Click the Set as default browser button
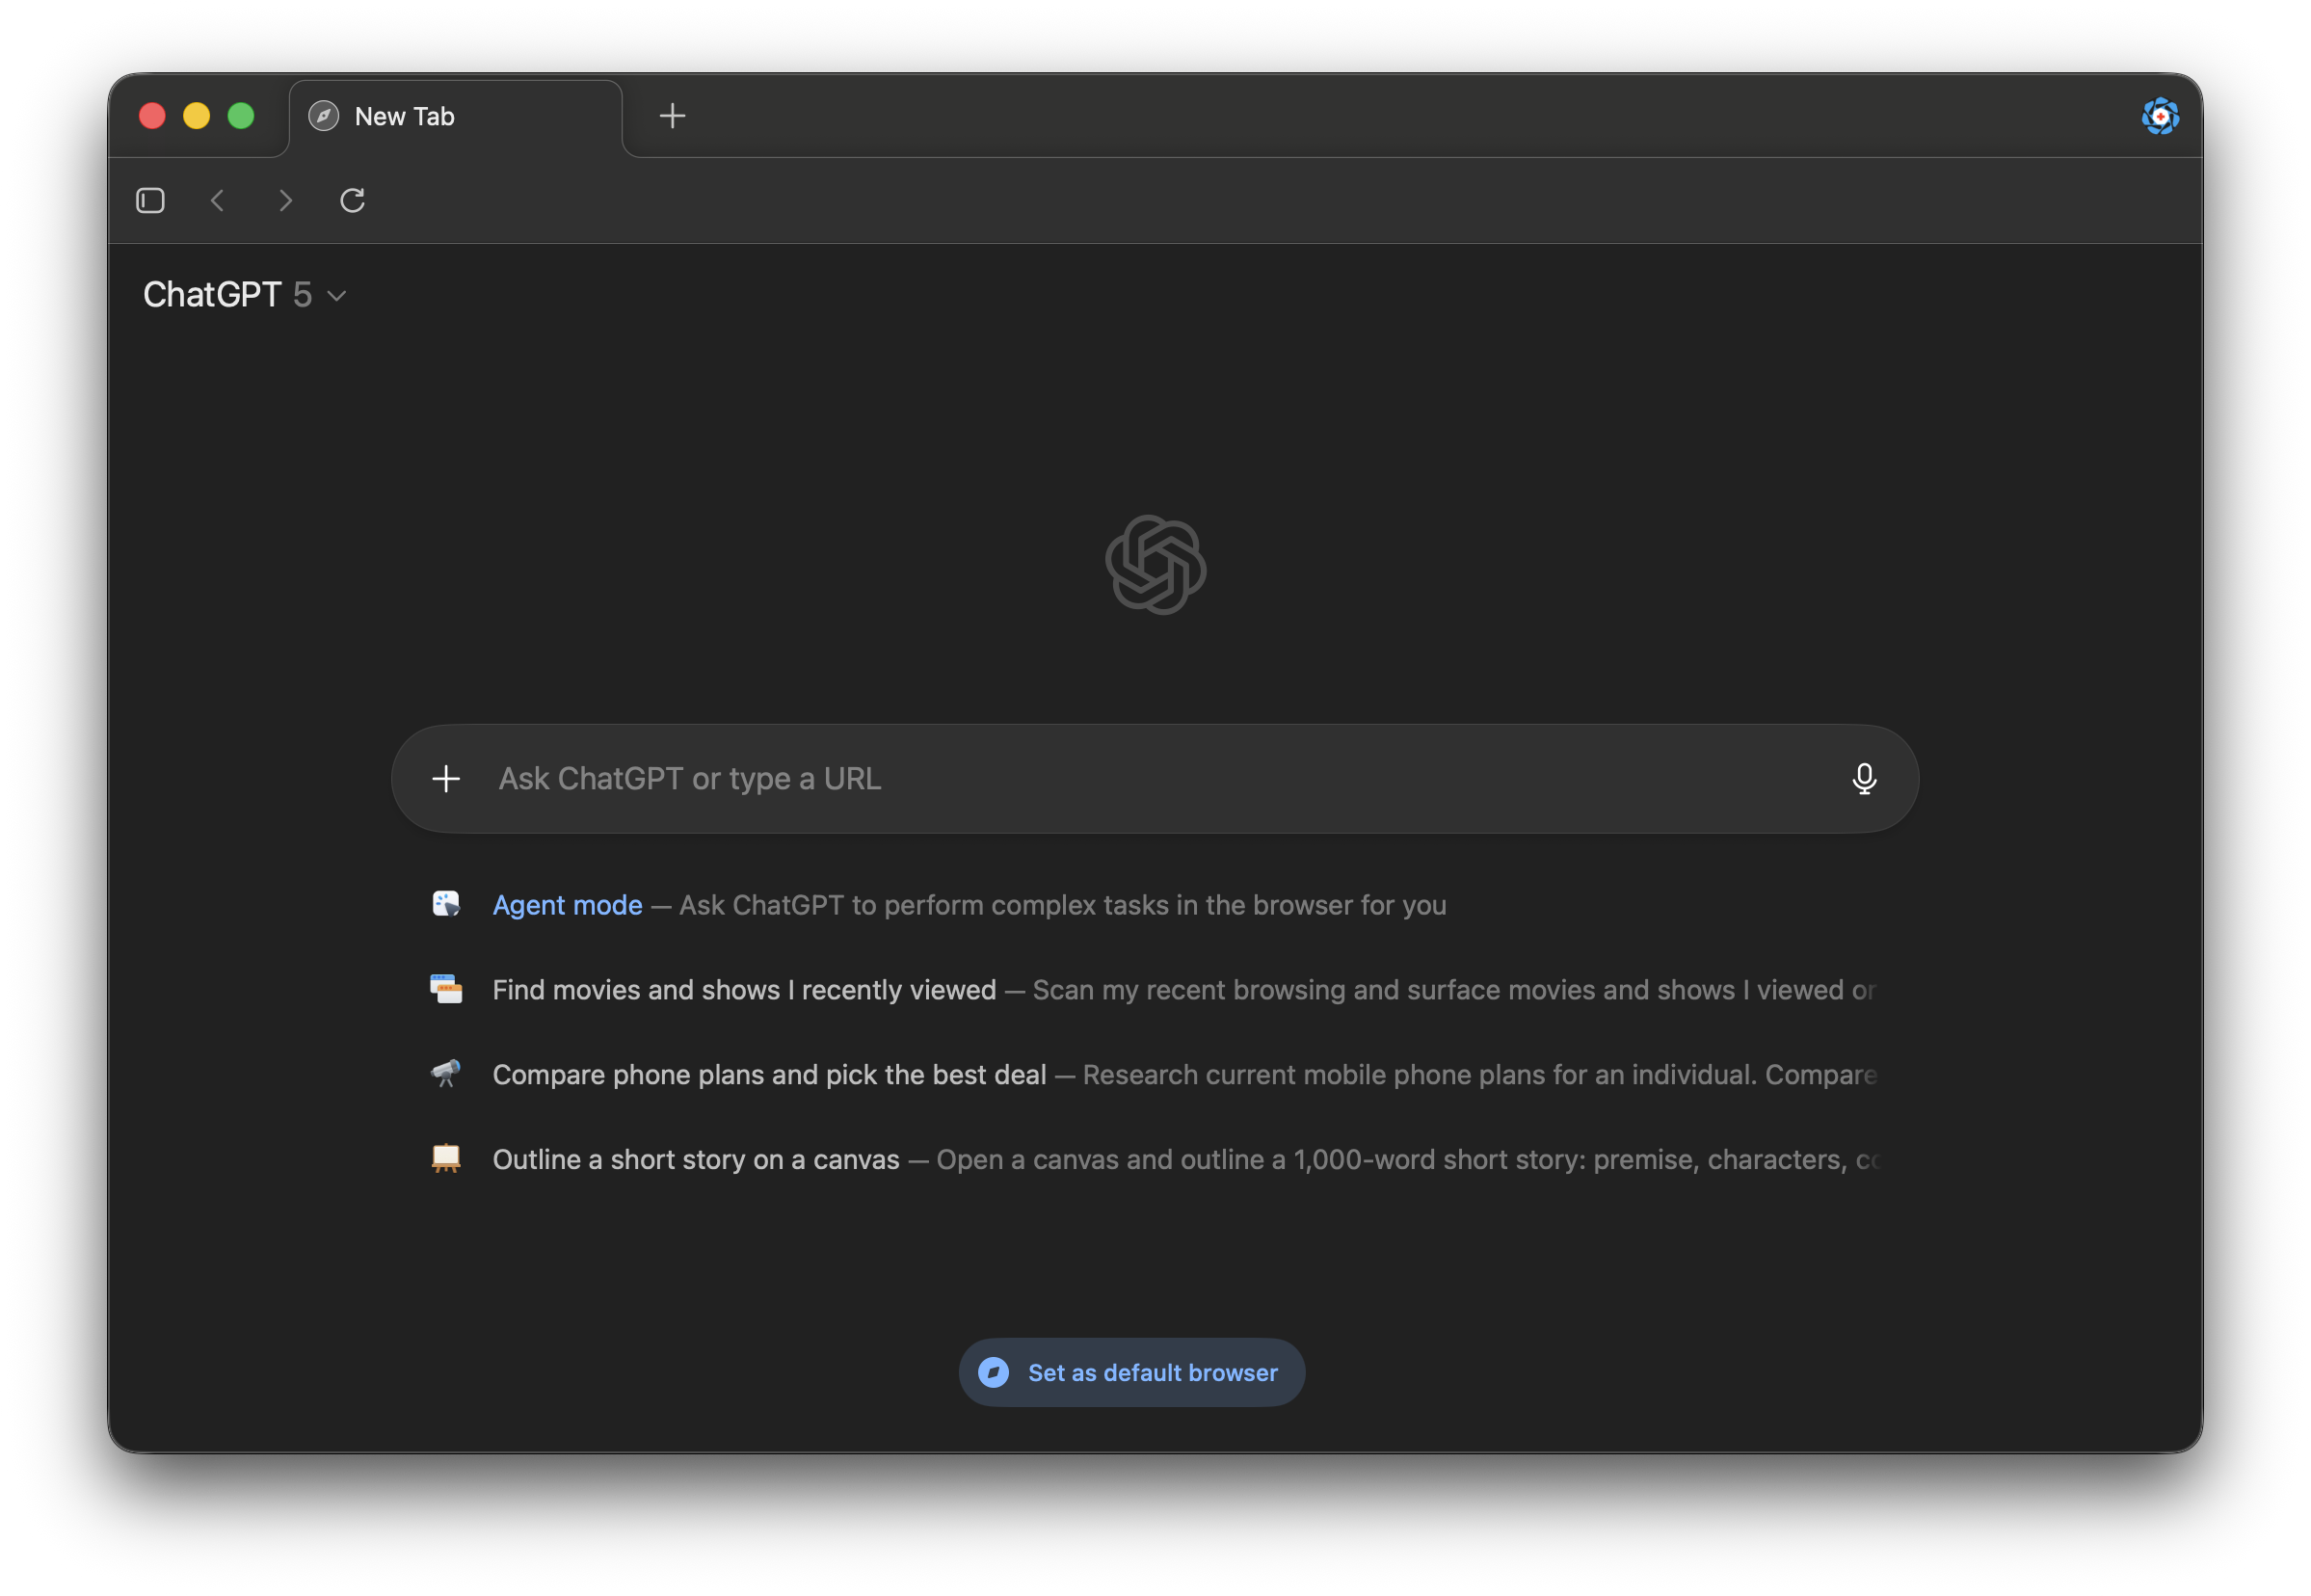This screenshot has height=1596, width=2311. coord(1131,1373)
